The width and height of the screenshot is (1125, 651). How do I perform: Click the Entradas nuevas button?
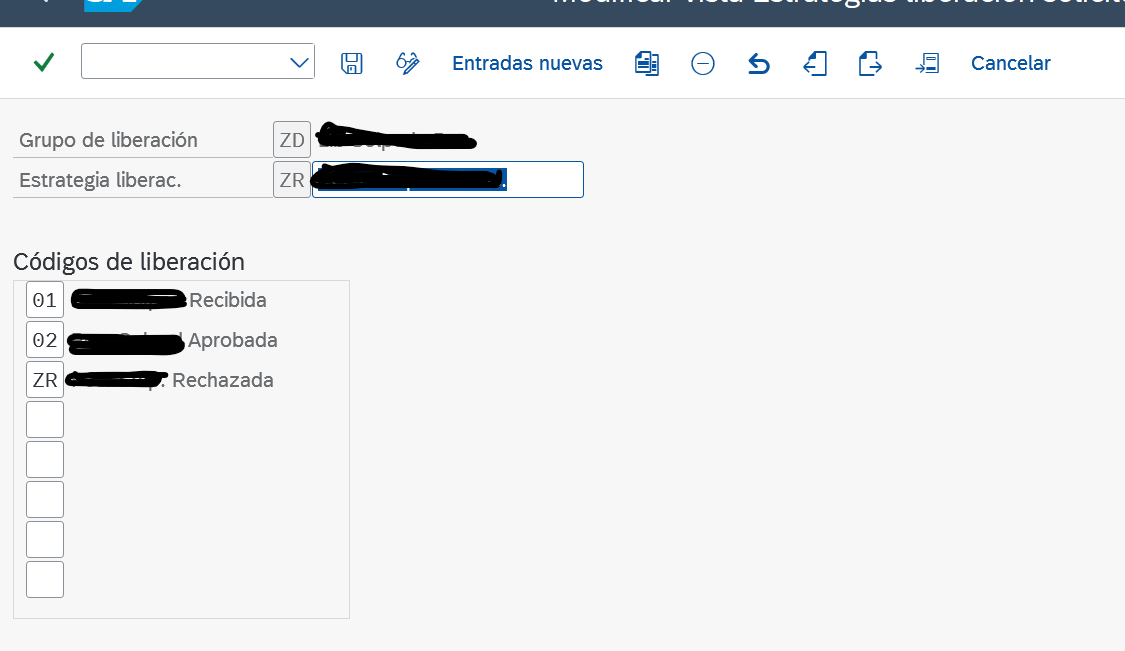(x=527, y=63)
